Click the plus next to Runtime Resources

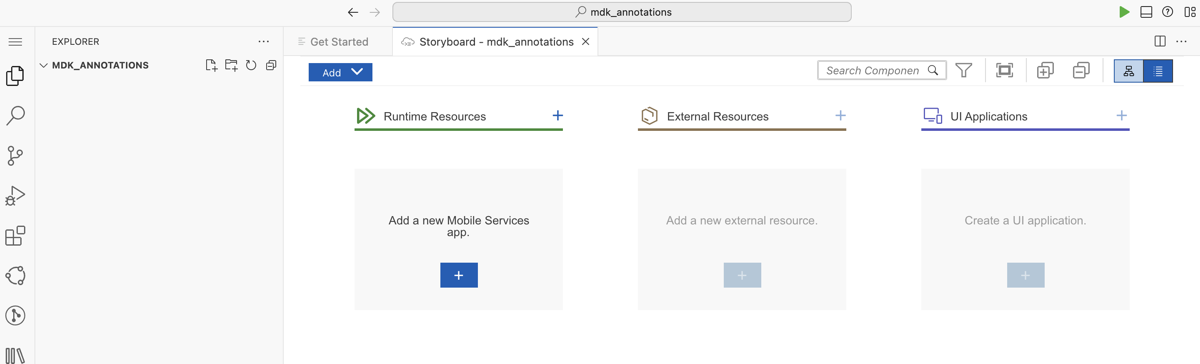point(558,116)
